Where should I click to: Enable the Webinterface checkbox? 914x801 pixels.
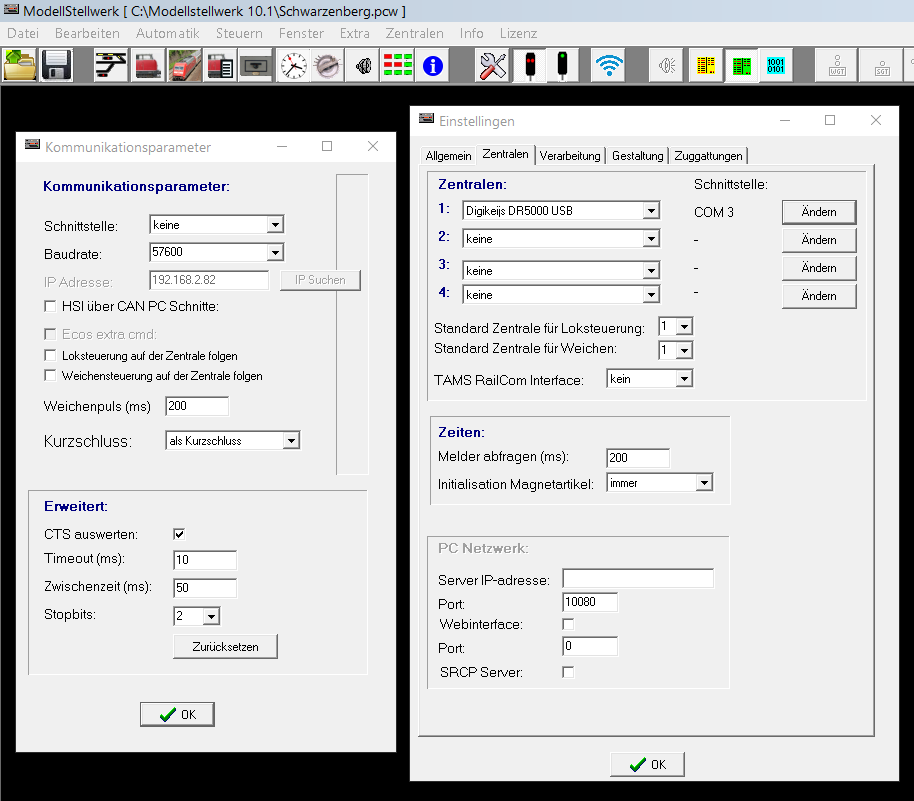(x=568, y=624)
